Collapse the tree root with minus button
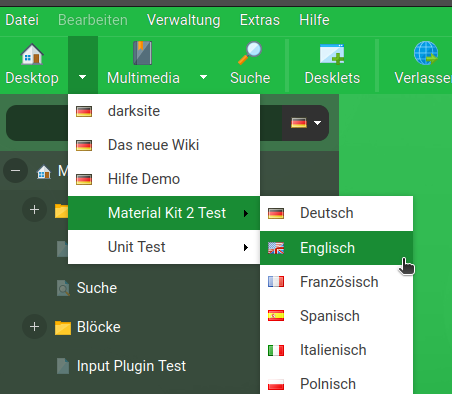This screenshot has height=394, width=452. tap(15, 171)
